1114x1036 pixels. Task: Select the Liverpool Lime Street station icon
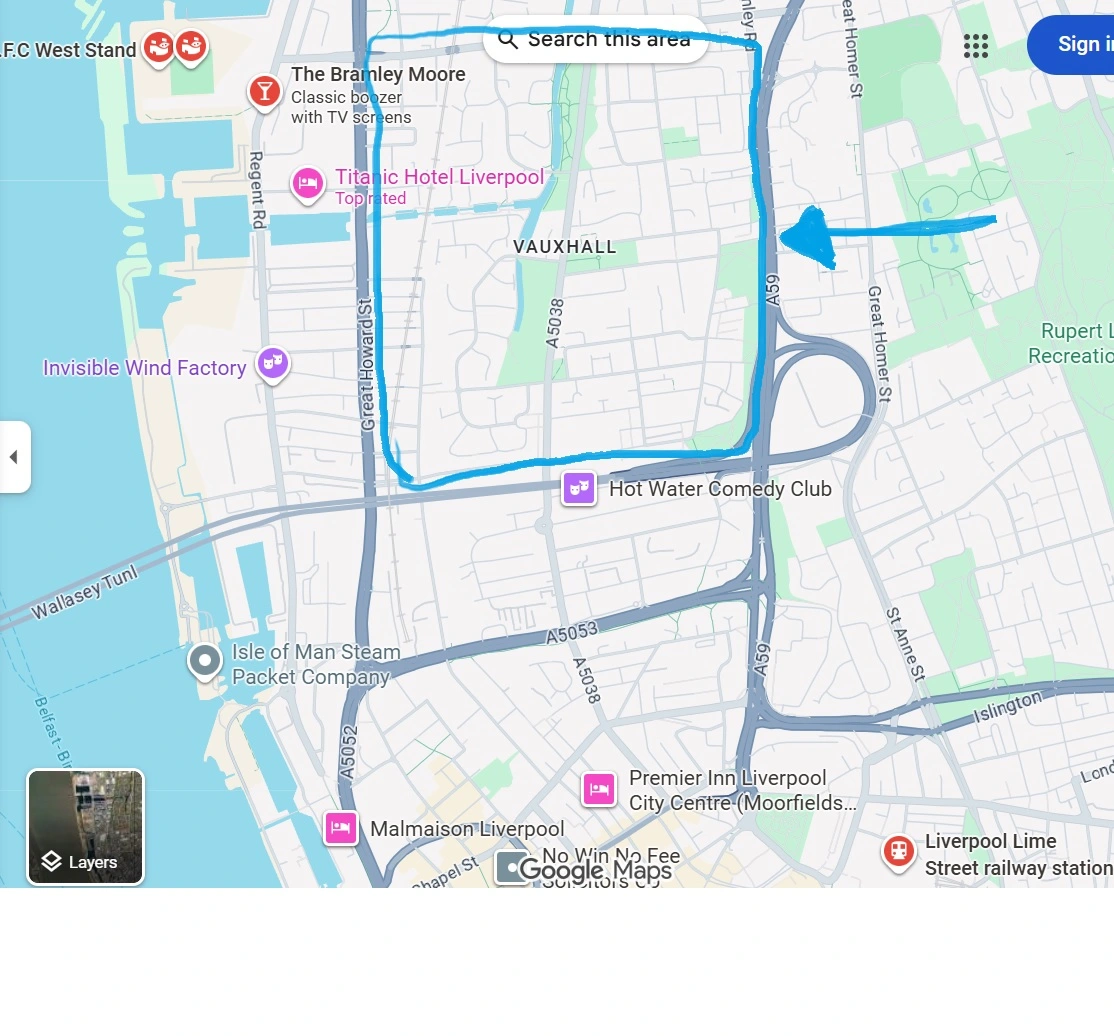[899, 852]
